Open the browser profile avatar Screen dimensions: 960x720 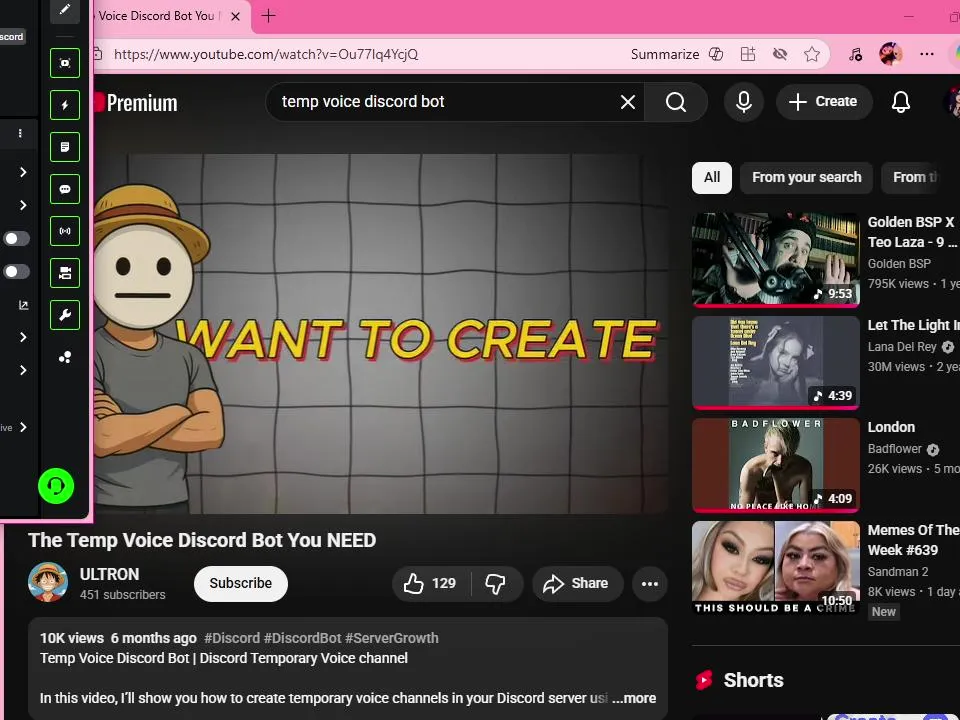click(890, 54)
